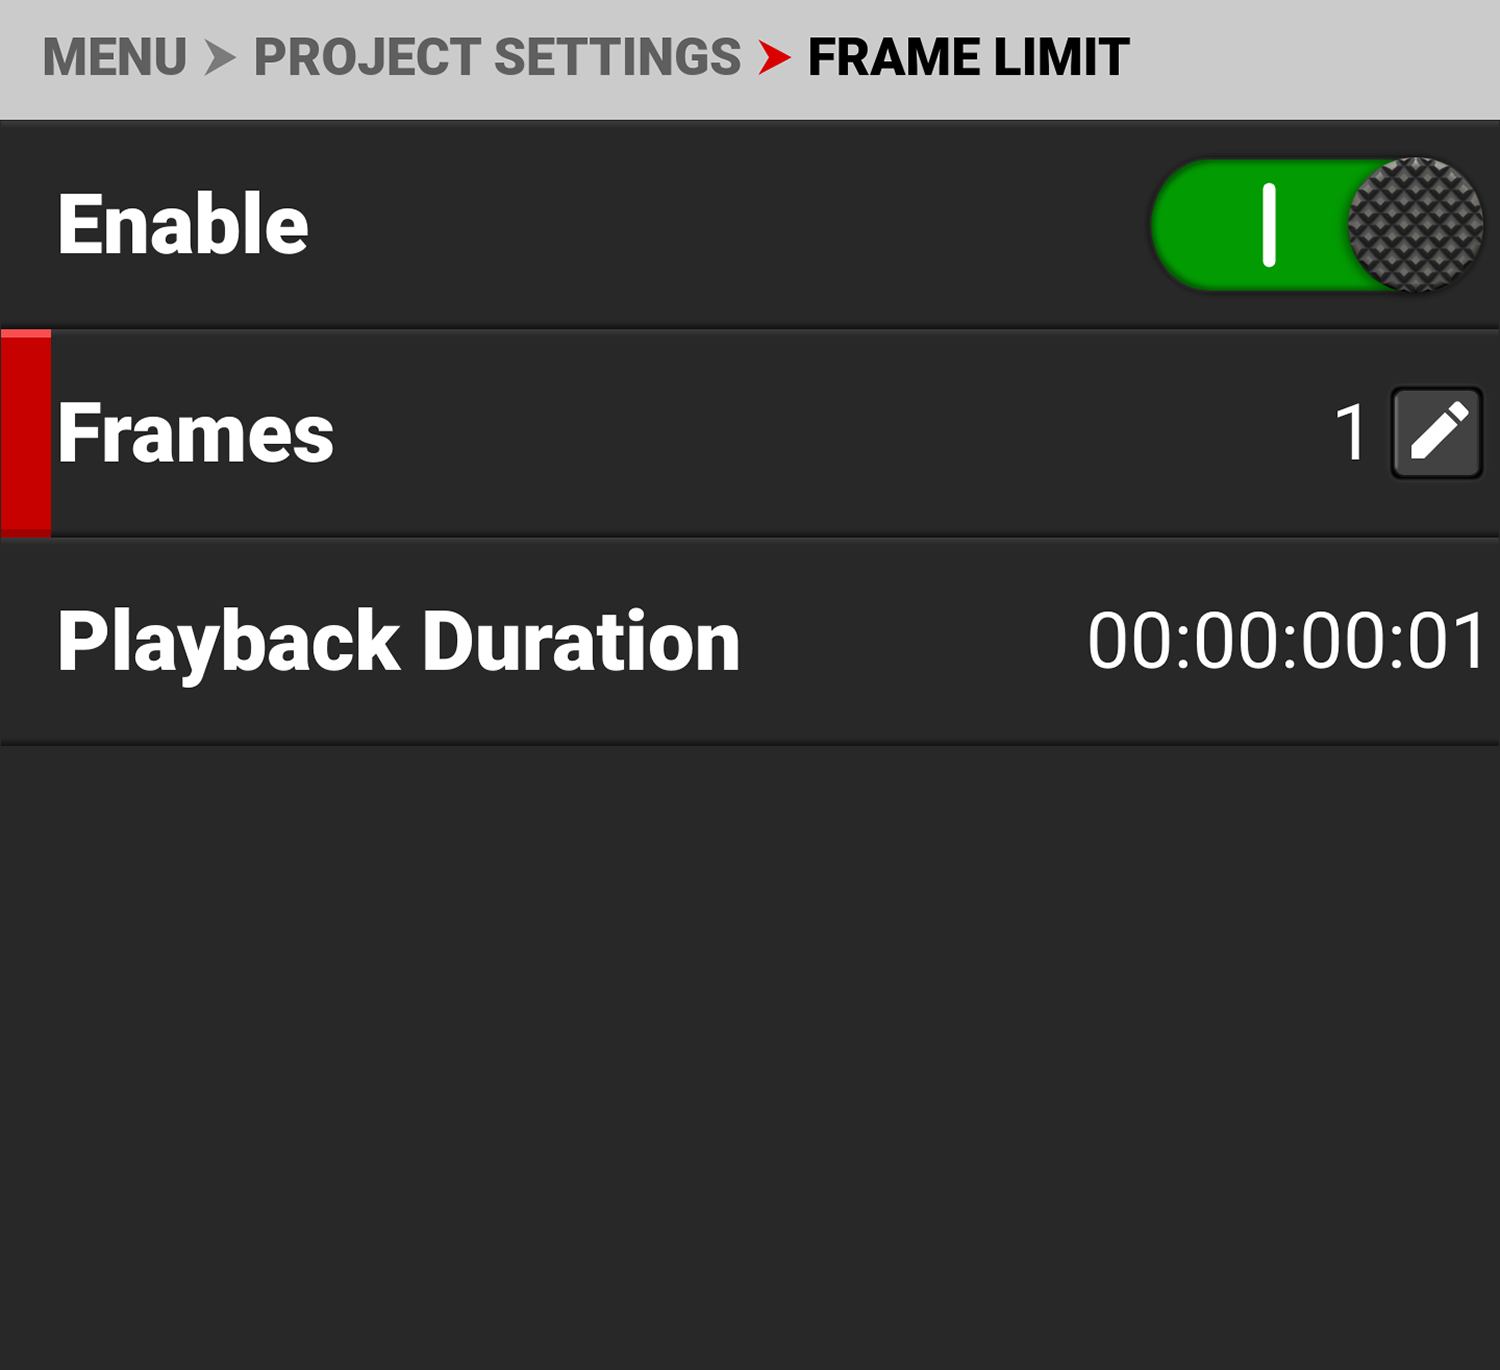Click the FRAME LIMIT page title
The image size is (1500, 1370).
click(x=968, y=58)
